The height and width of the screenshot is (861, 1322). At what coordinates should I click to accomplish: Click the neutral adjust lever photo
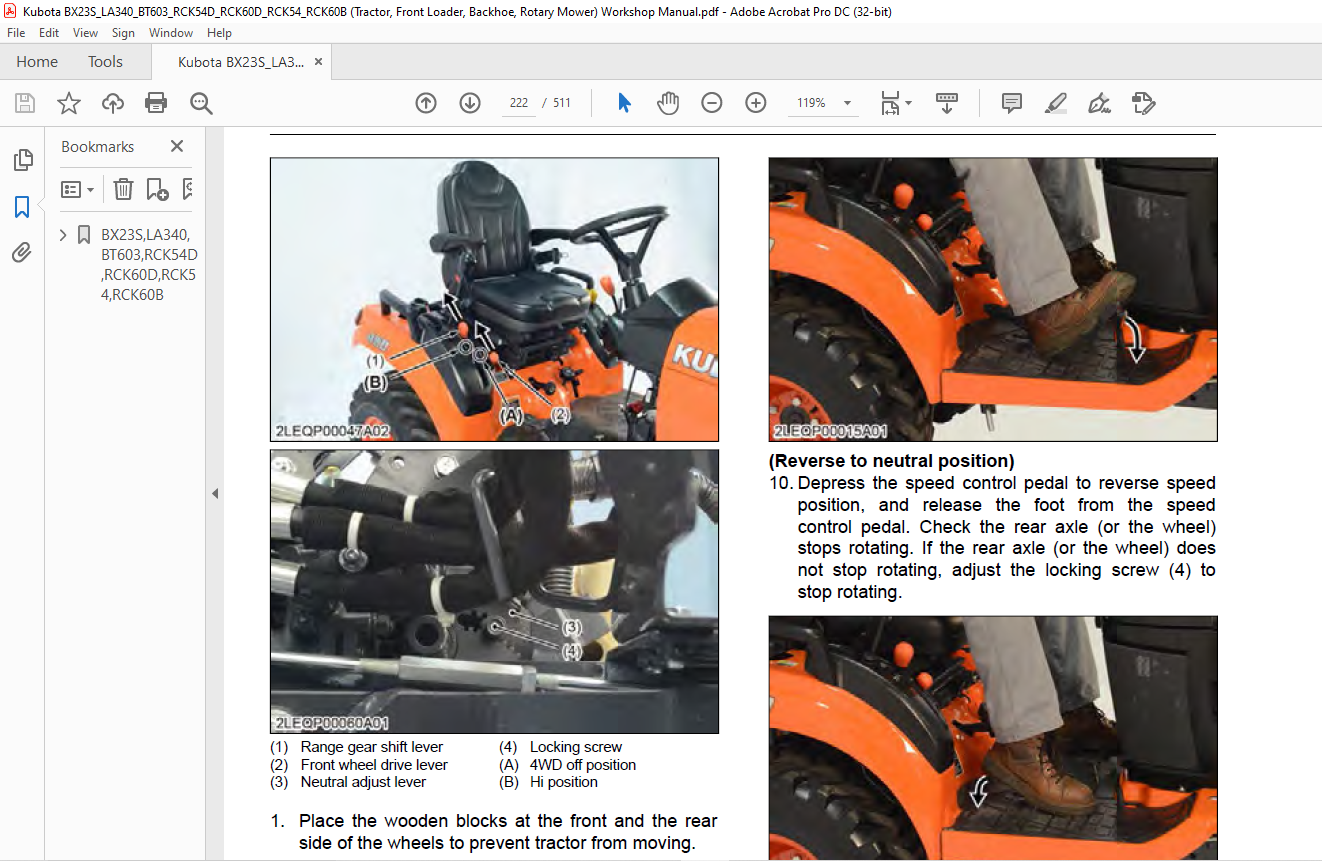click(x=494, y=592)
